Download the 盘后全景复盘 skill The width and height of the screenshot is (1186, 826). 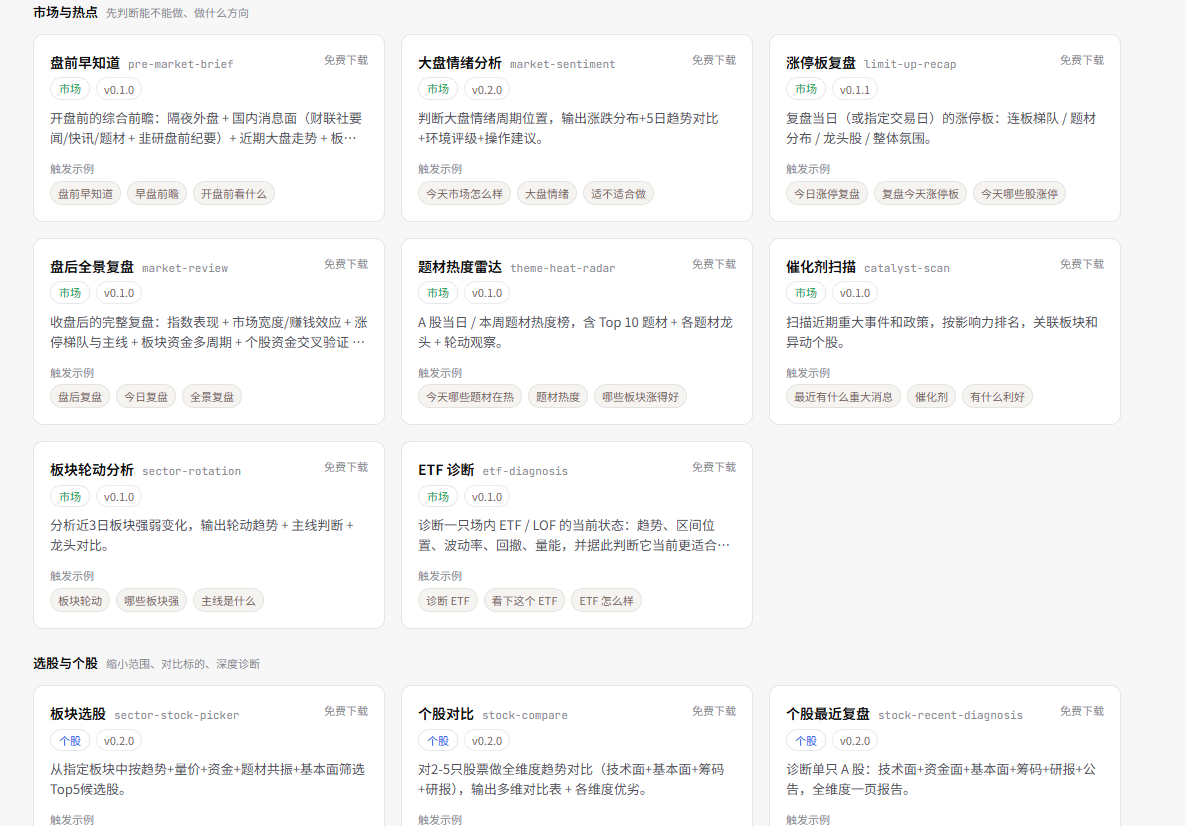coord(346,264)
